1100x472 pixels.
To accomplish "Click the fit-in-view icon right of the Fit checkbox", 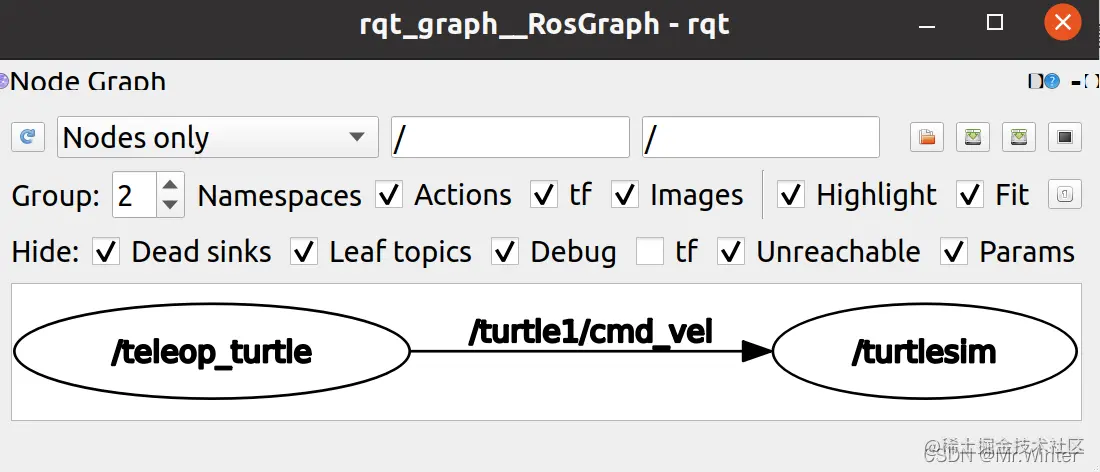I will pyautogui.click(x=1064, y=194).
